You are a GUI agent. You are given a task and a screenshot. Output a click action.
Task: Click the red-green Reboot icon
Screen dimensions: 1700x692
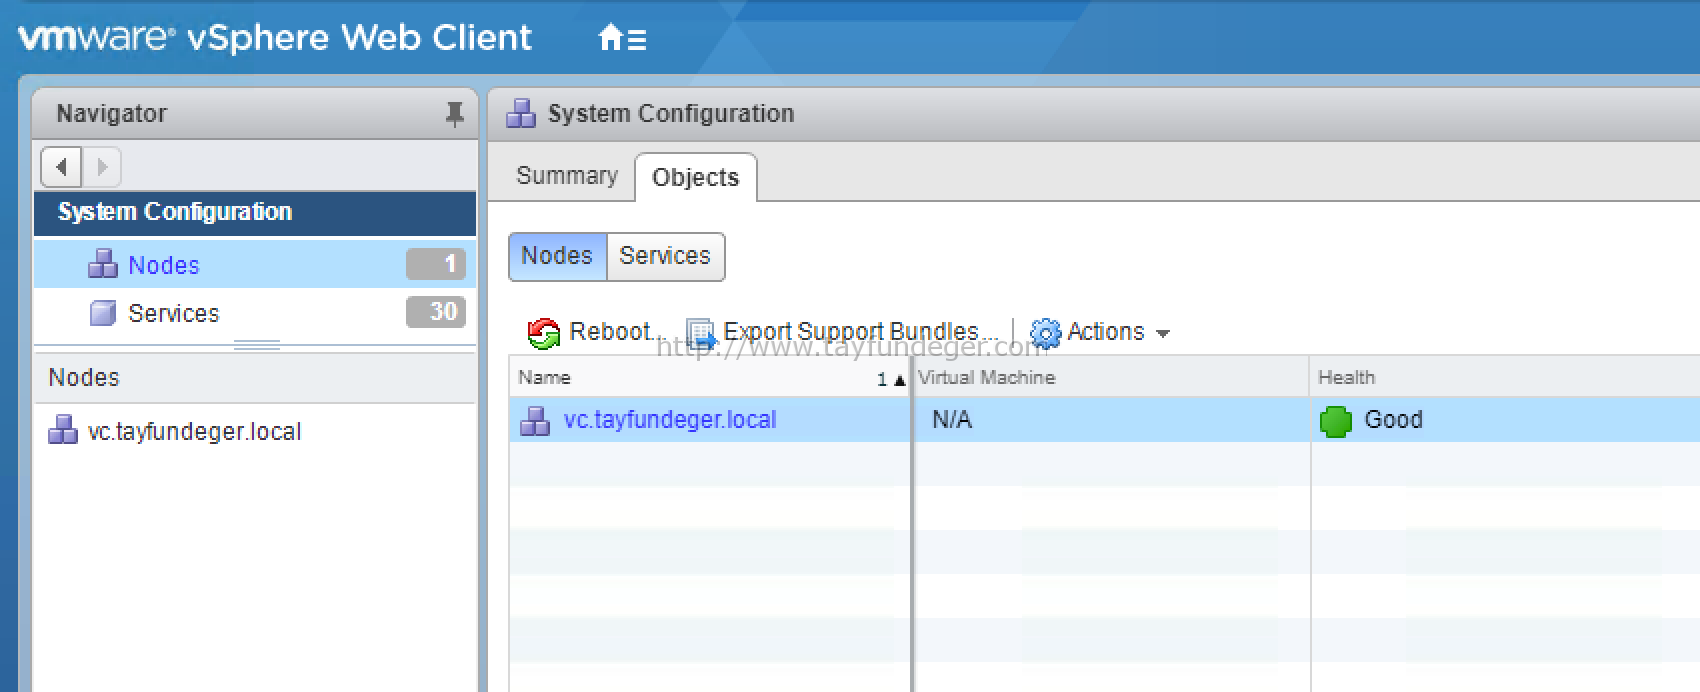[543, 333]
